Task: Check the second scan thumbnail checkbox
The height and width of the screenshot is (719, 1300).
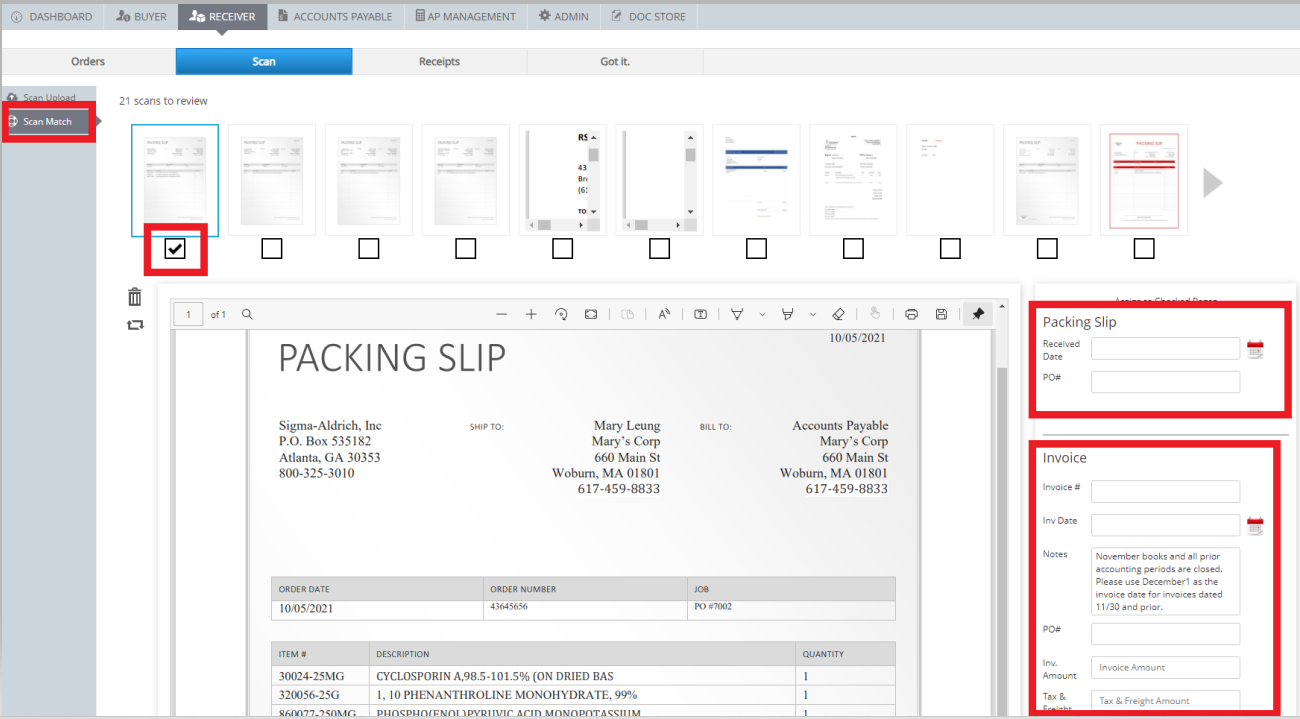Action: tap(272, 249)
